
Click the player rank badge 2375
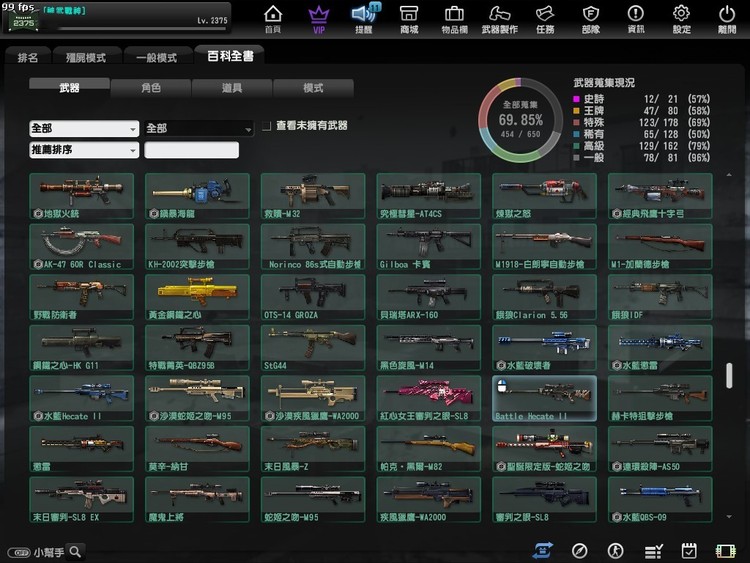click(x=22, y=20)
